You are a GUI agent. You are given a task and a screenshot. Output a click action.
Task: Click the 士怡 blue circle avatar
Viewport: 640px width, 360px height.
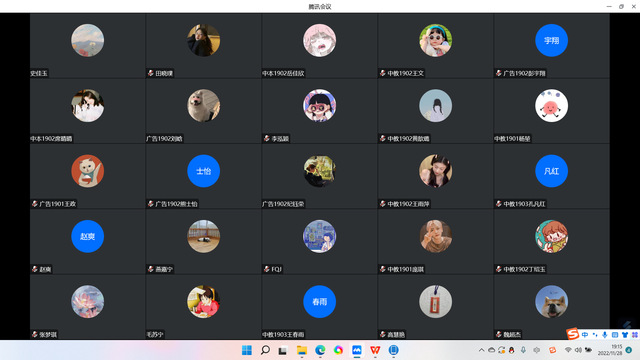pos(203,171)
